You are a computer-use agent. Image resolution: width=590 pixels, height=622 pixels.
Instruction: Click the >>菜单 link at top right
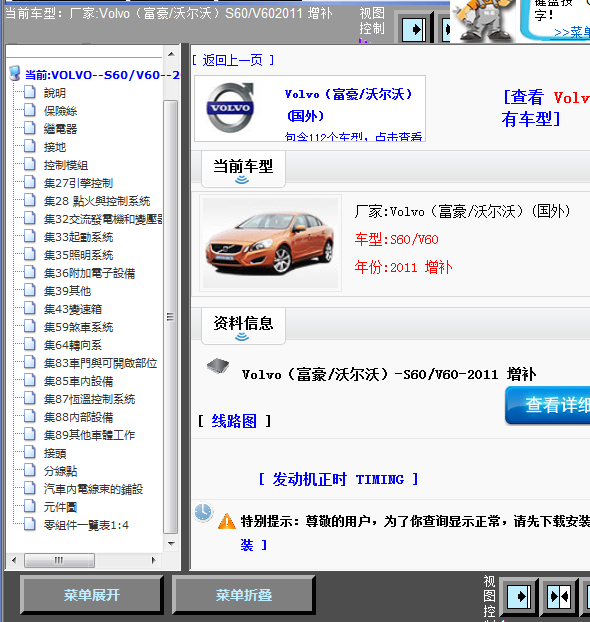571,32
